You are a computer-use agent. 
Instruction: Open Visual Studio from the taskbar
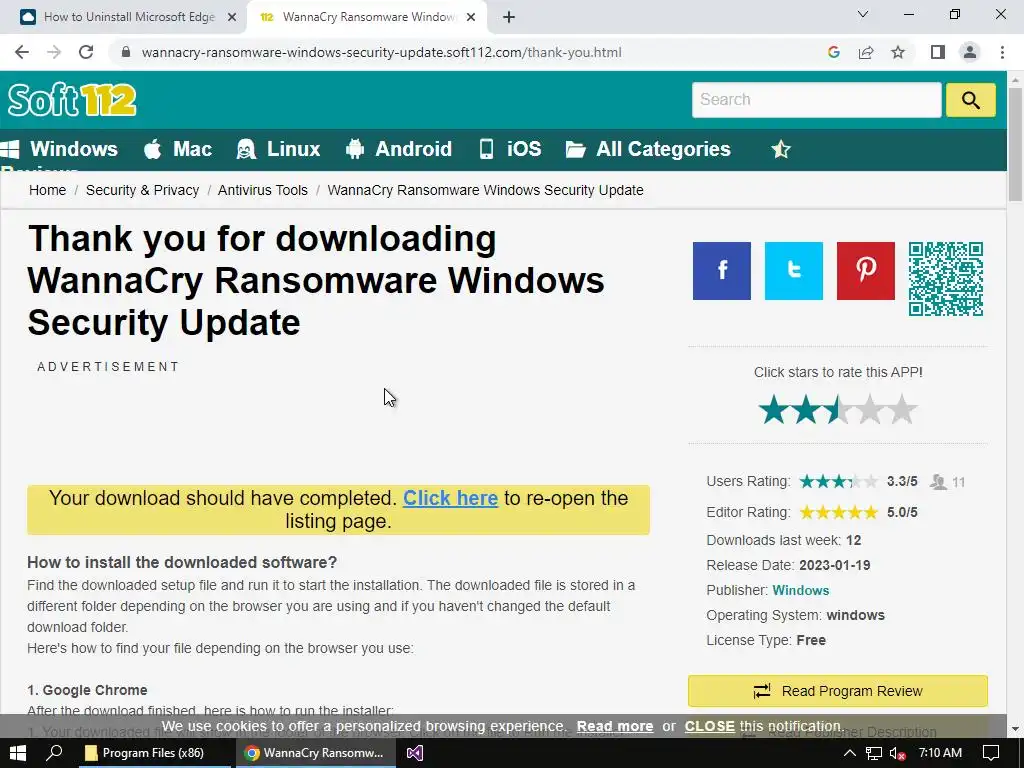point(415,753)
